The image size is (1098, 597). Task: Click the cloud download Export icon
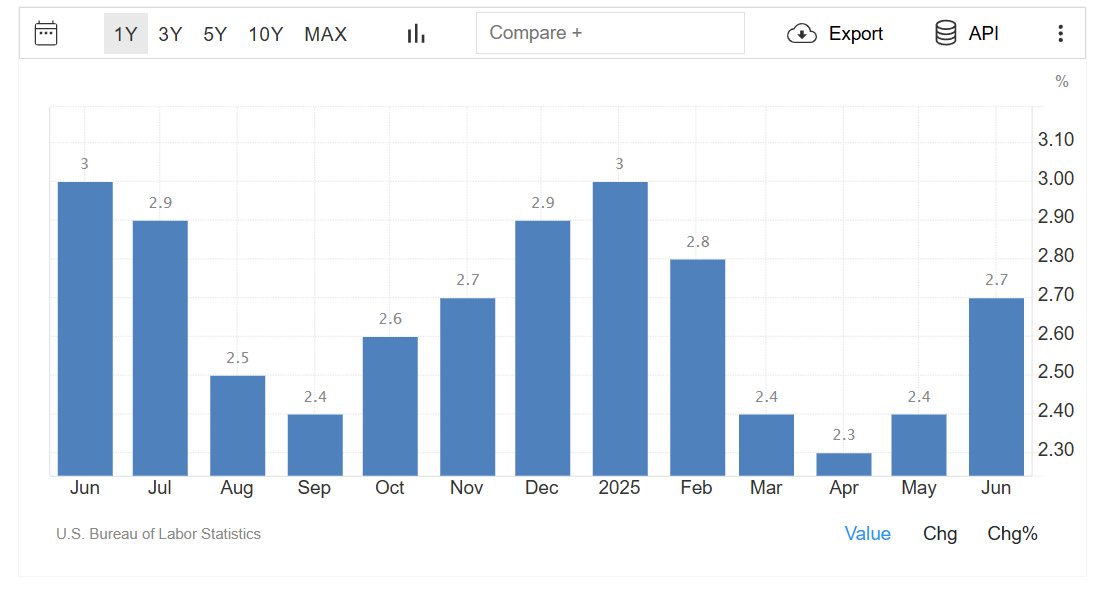pyautogui.click(x=802, y=33)
